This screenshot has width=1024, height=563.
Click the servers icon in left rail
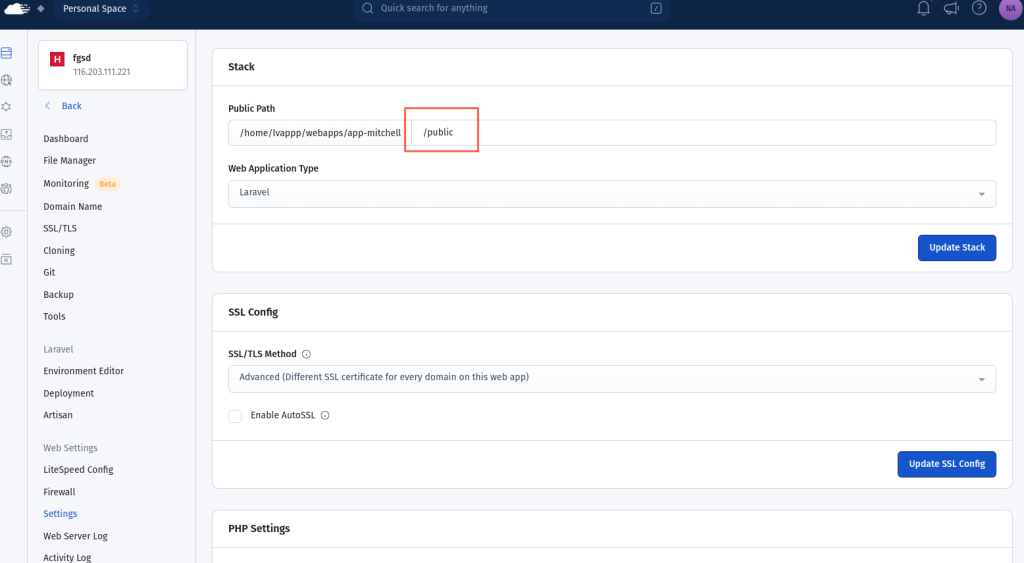pyautogui.click(x=7, y=53)
